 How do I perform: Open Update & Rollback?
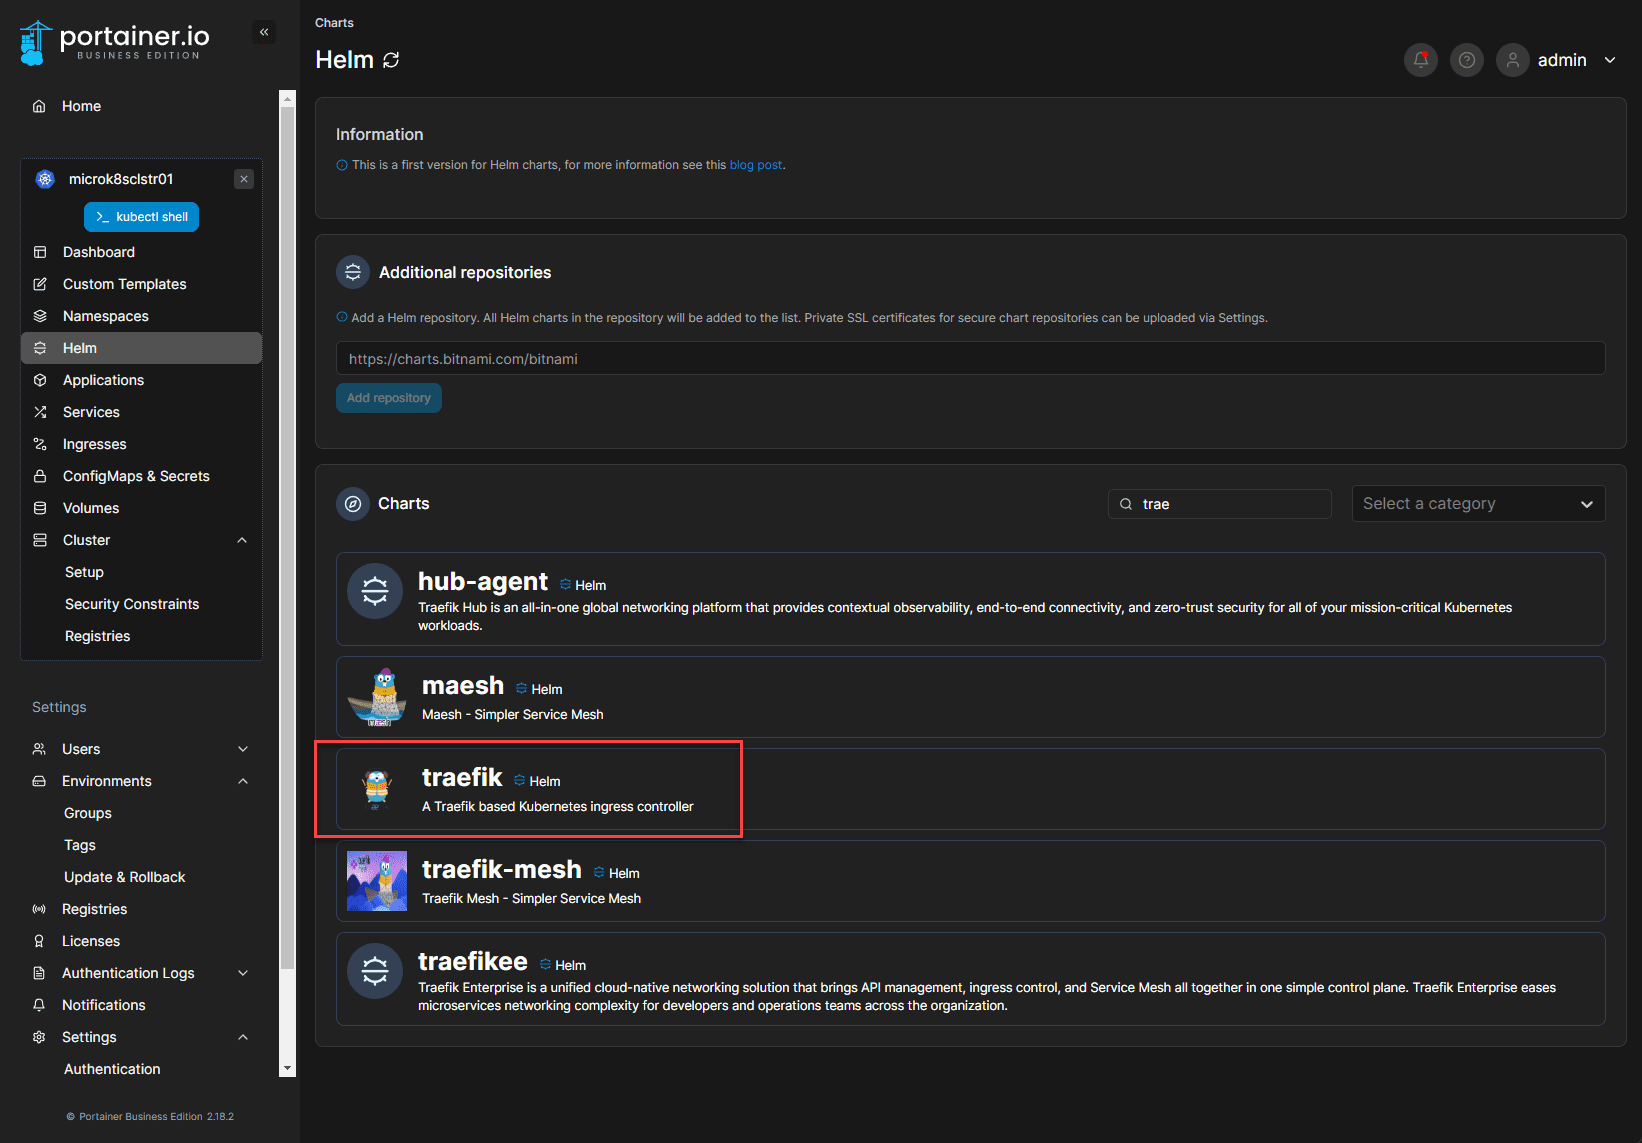click(125, 877)
